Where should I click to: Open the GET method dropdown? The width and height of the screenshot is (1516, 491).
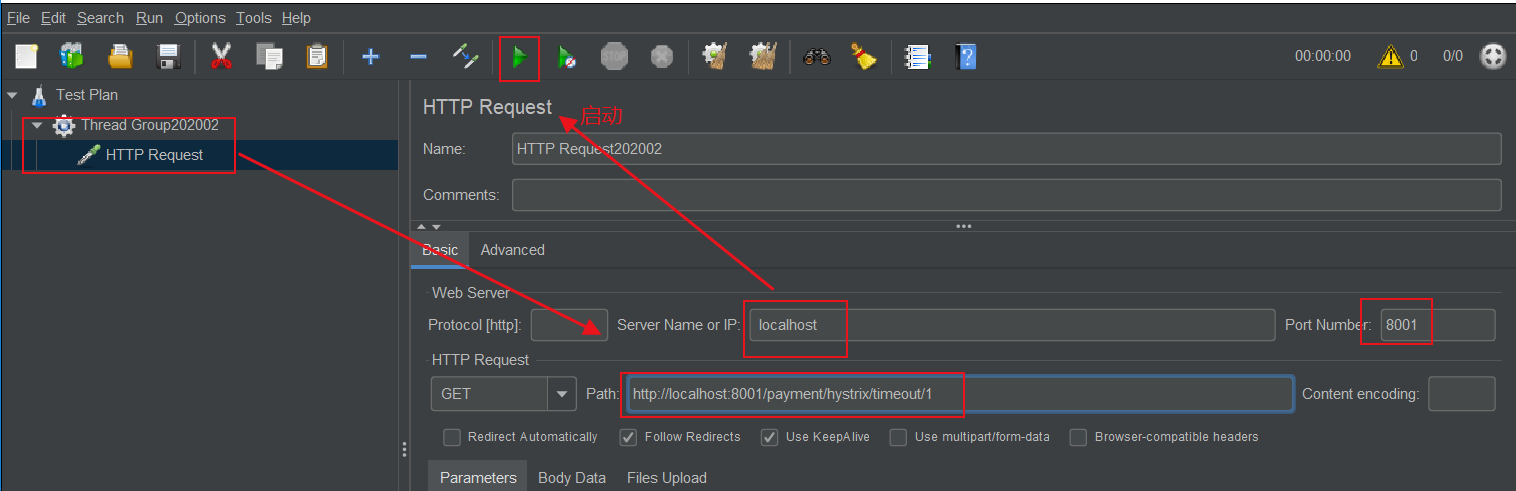[x=563, y=394]
